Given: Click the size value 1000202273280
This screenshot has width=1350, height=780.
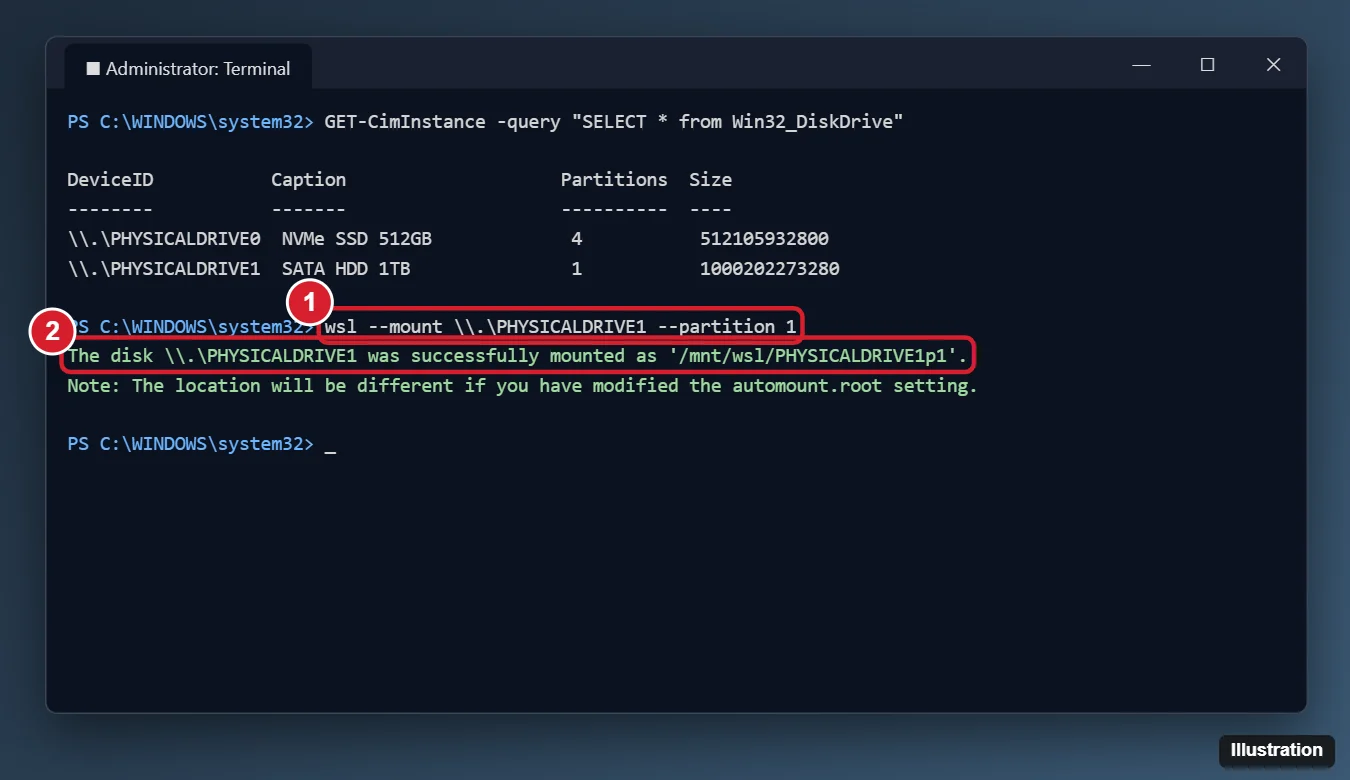Looking at the screenshot, I should coord(770,269).
